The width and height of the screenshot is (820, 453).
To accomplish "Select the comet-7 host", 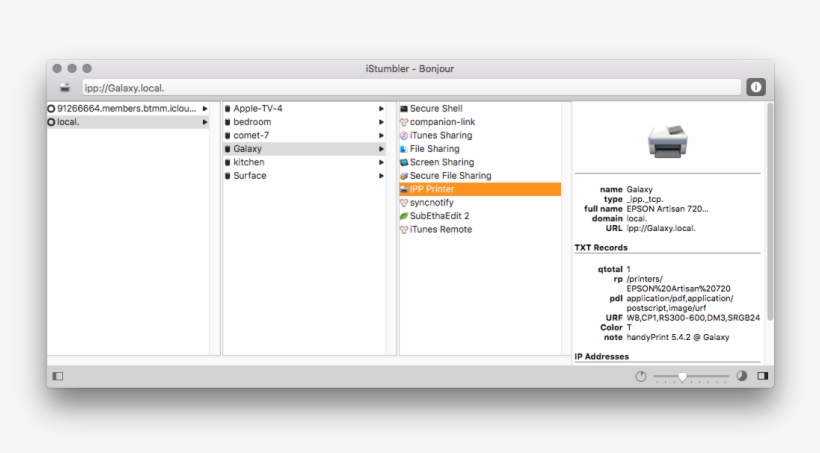I will (304, 135).
